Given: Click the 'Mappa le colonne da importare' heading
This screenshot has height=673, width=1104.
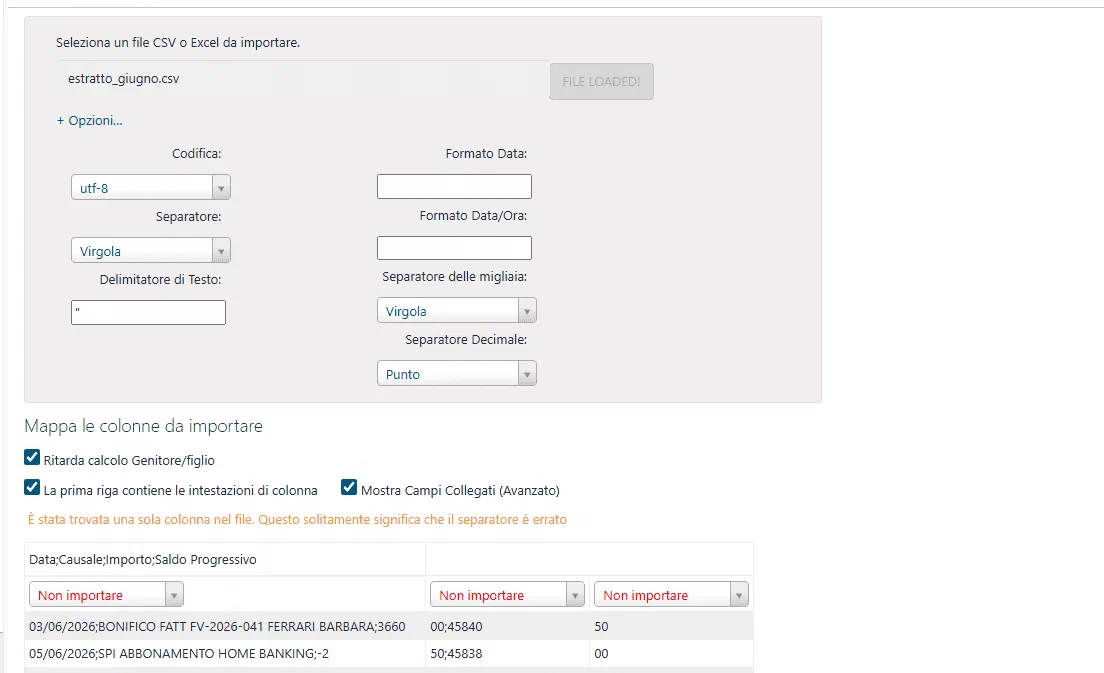Looking at the screenshot, I should tap(144, 426).
